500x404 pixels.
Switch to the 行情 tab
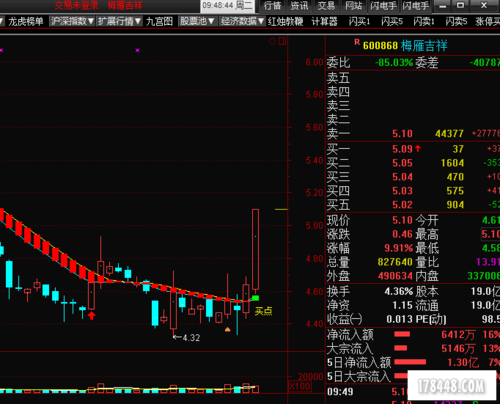272,6
